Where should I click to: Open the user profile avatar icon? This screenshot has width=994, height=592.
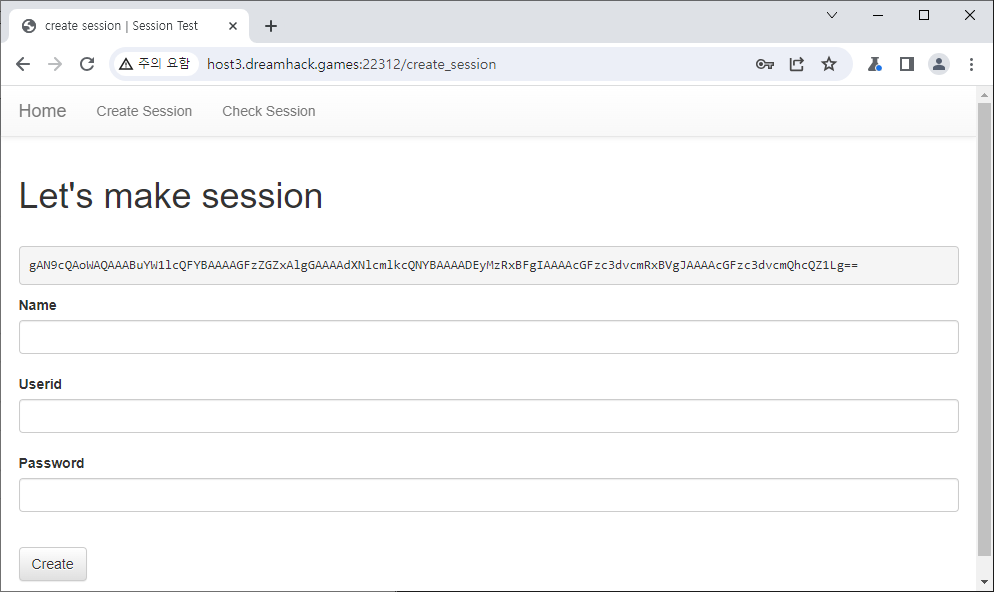(x=939, y=64)
